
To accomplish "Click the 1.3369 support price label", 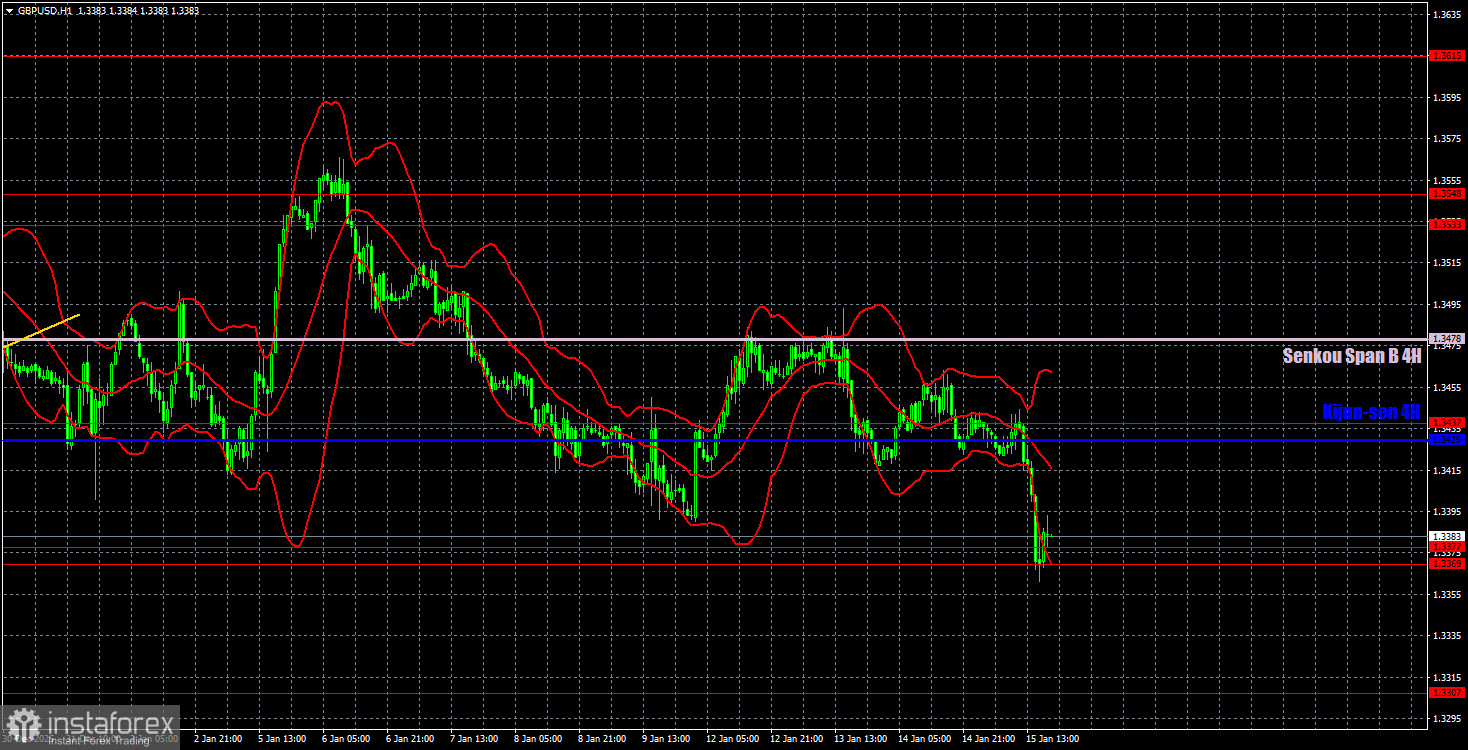I will pyautogui.click(x=1448, y=564).
